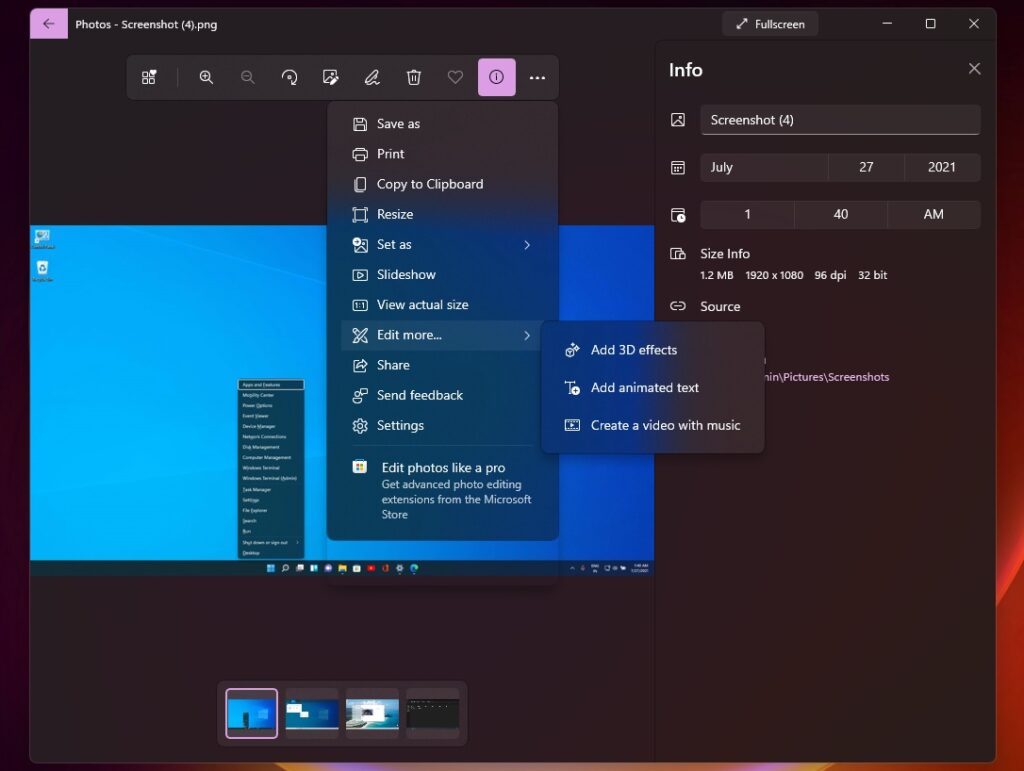Open the see more options menu
The width and height of the screenshot is (1024, 771).
click(538, 77)
